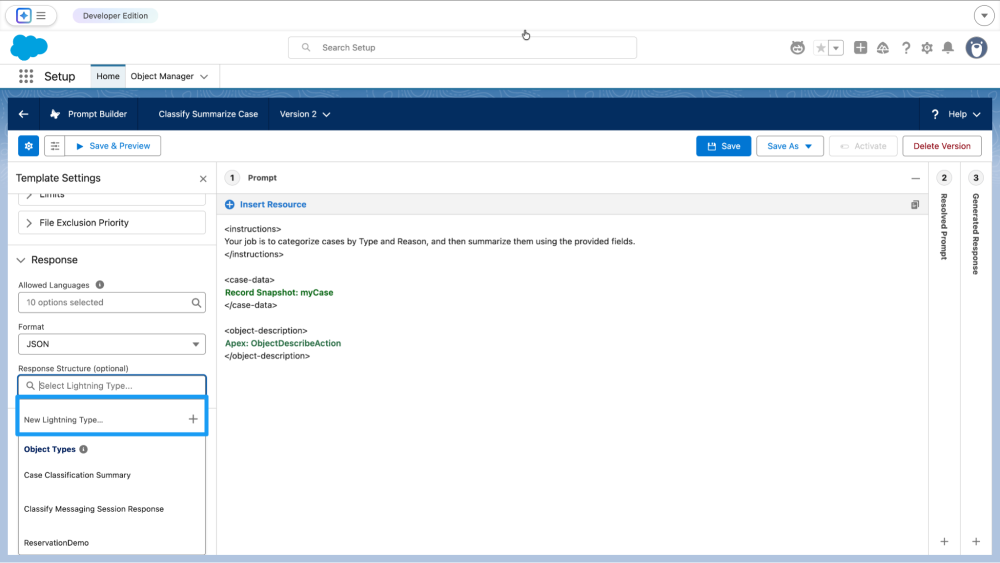Open the Prompt Builder Help menu
This screenshot has height=563, width=1000.
956,114
